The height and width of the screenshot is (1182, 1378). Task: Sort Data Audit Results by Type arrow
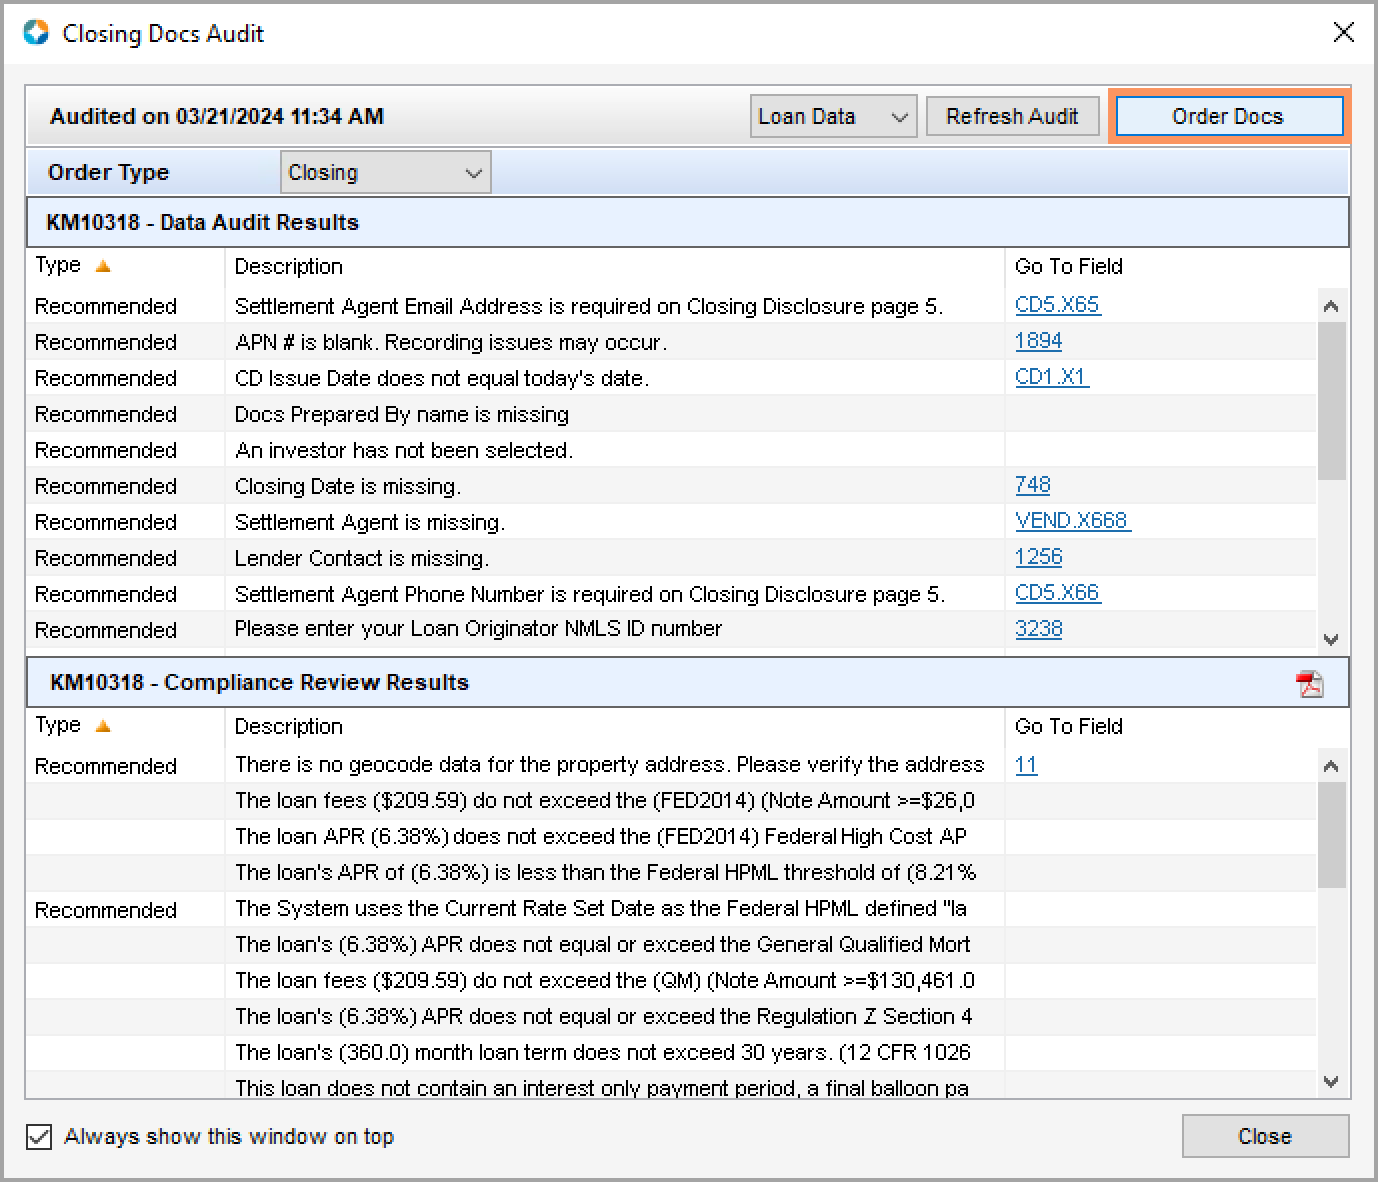point(103,267)
